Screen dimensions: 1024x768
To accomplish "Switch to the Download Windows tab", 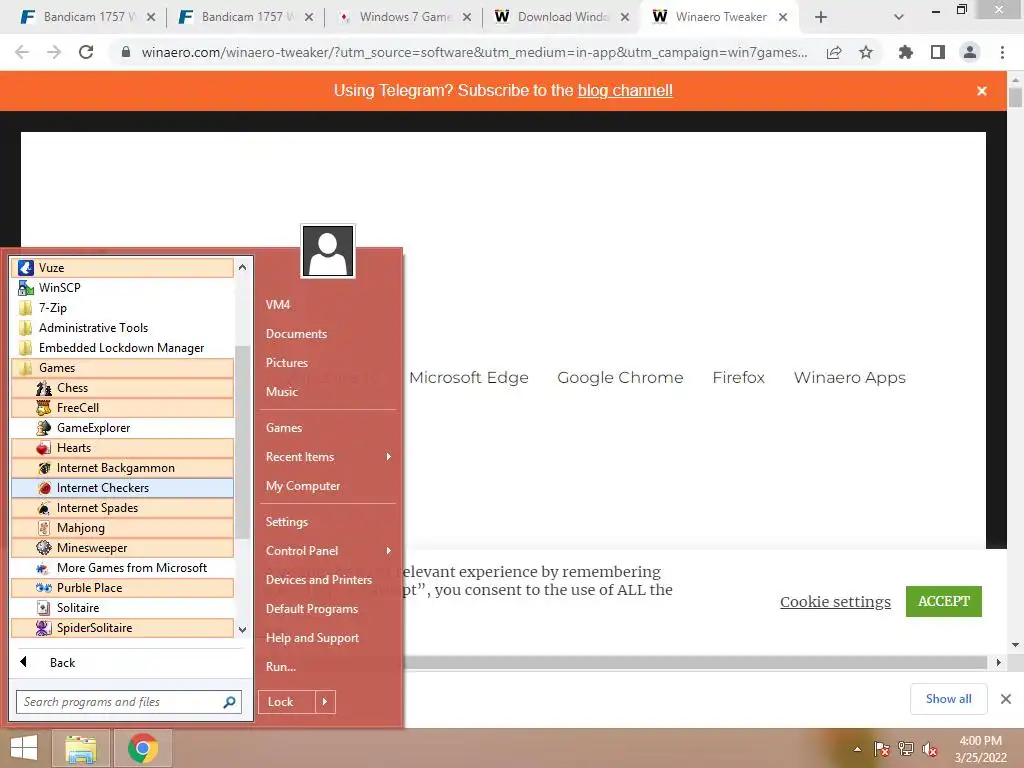I will pos(563,17).
